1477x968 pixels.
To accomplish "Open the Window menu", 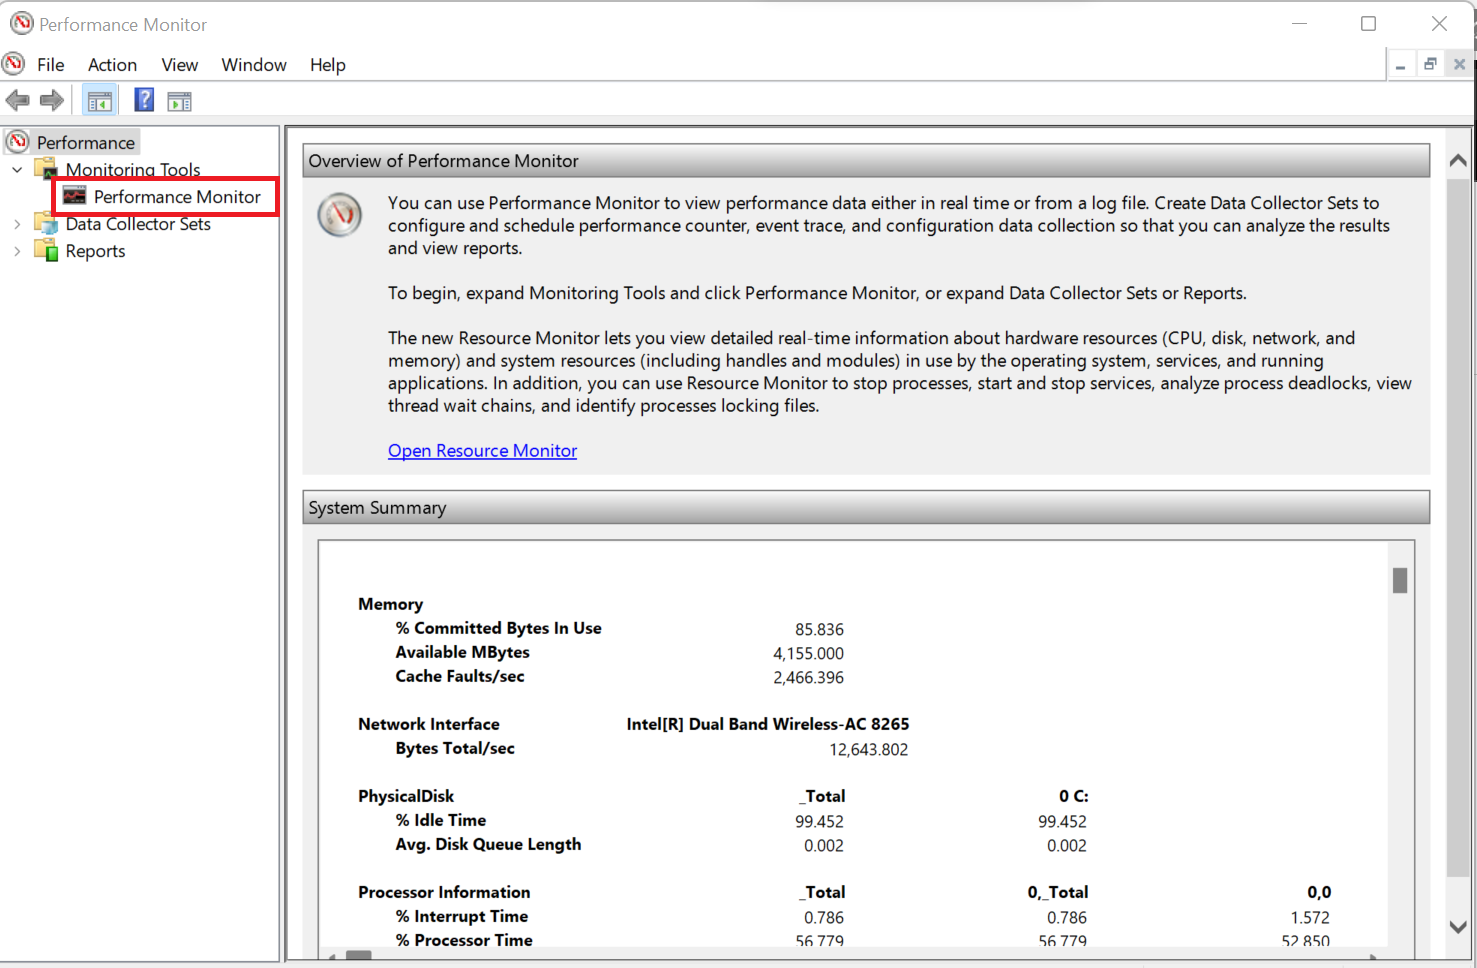I will (254, 65).
